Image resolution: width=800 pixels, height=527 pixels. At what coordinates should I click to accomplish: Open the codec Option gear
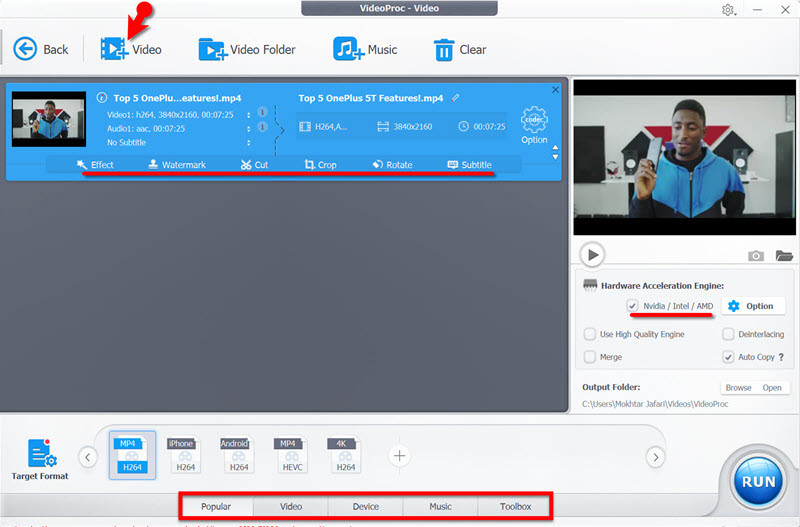tap(534, 125)
